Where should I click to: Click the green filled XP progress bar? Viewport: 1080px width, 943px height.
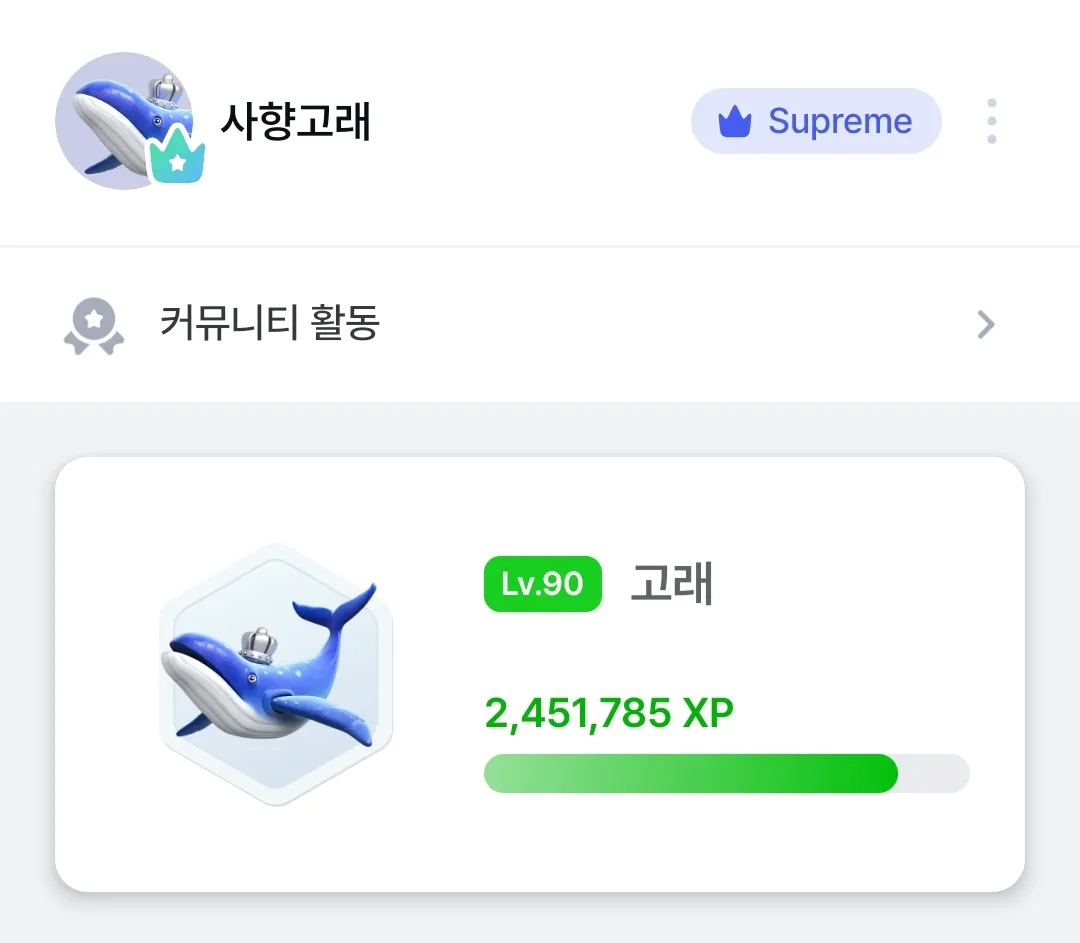click(x=690, y=774)
